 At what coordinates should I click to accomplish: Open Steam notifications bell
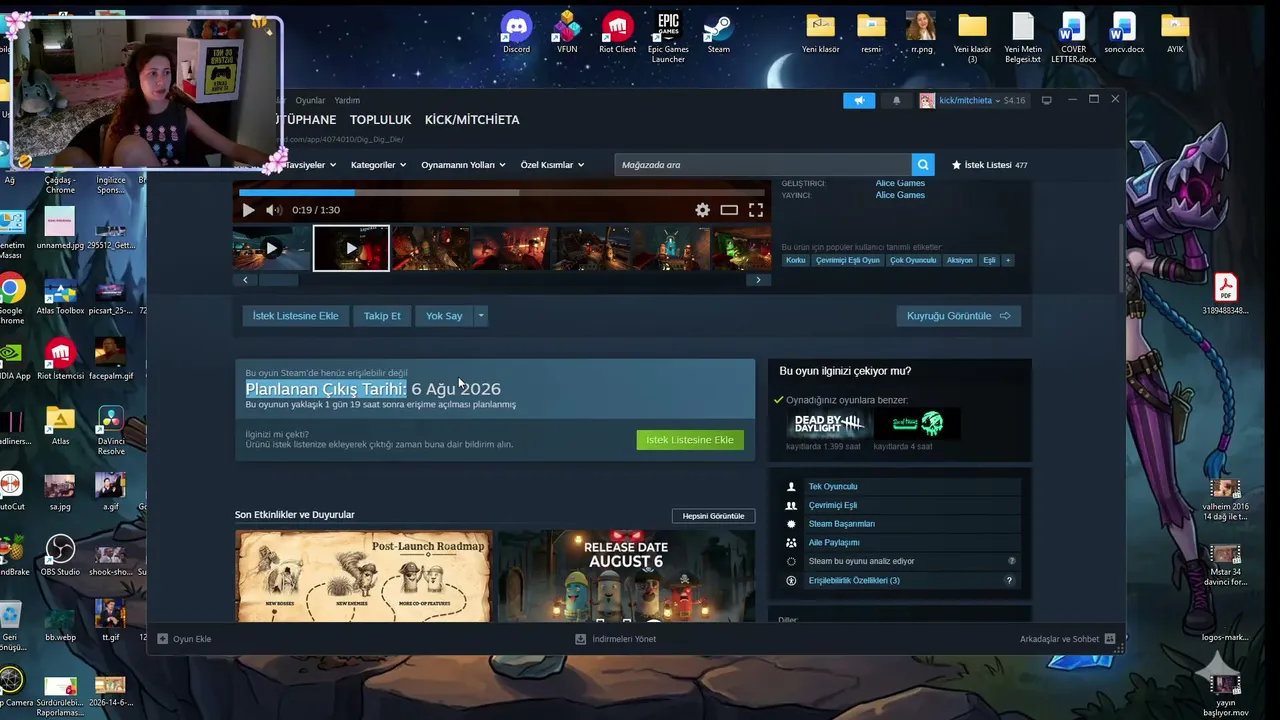pyautogui.click(x=896, y=100)
